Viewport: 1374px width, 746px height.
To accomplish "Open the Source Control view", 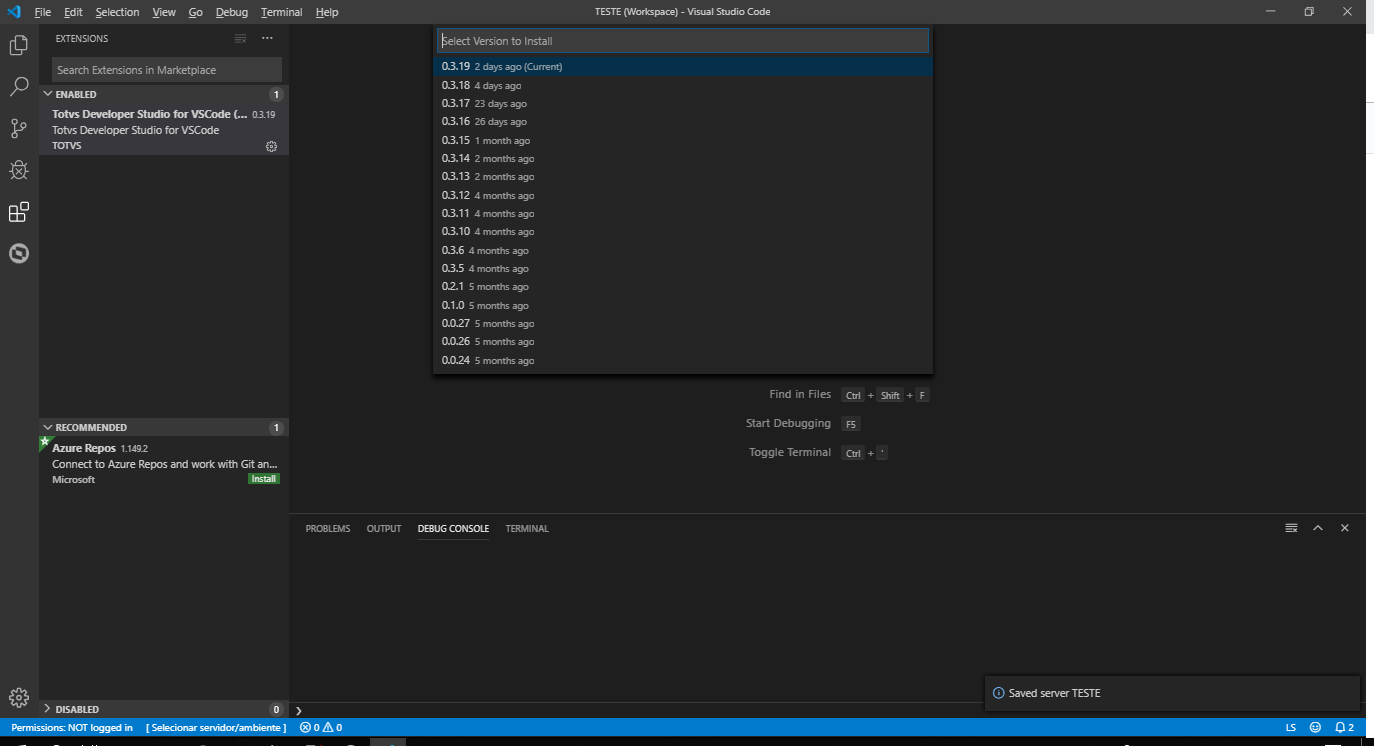I will (x=18, y=128).
